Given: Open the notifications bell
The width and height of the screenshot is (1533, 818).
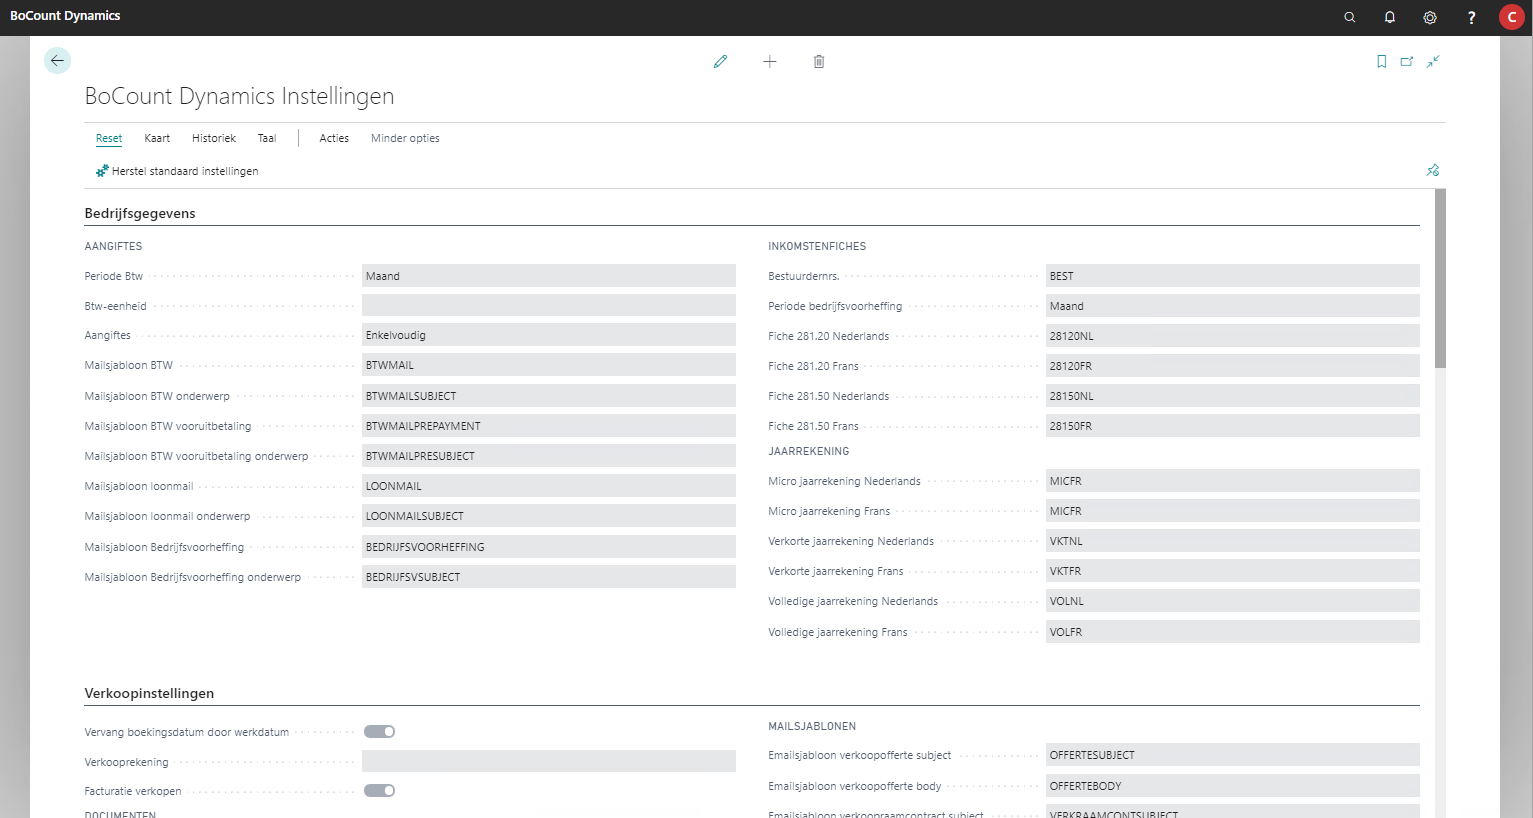Looking at the screenshot, I should click(1390, 17).
